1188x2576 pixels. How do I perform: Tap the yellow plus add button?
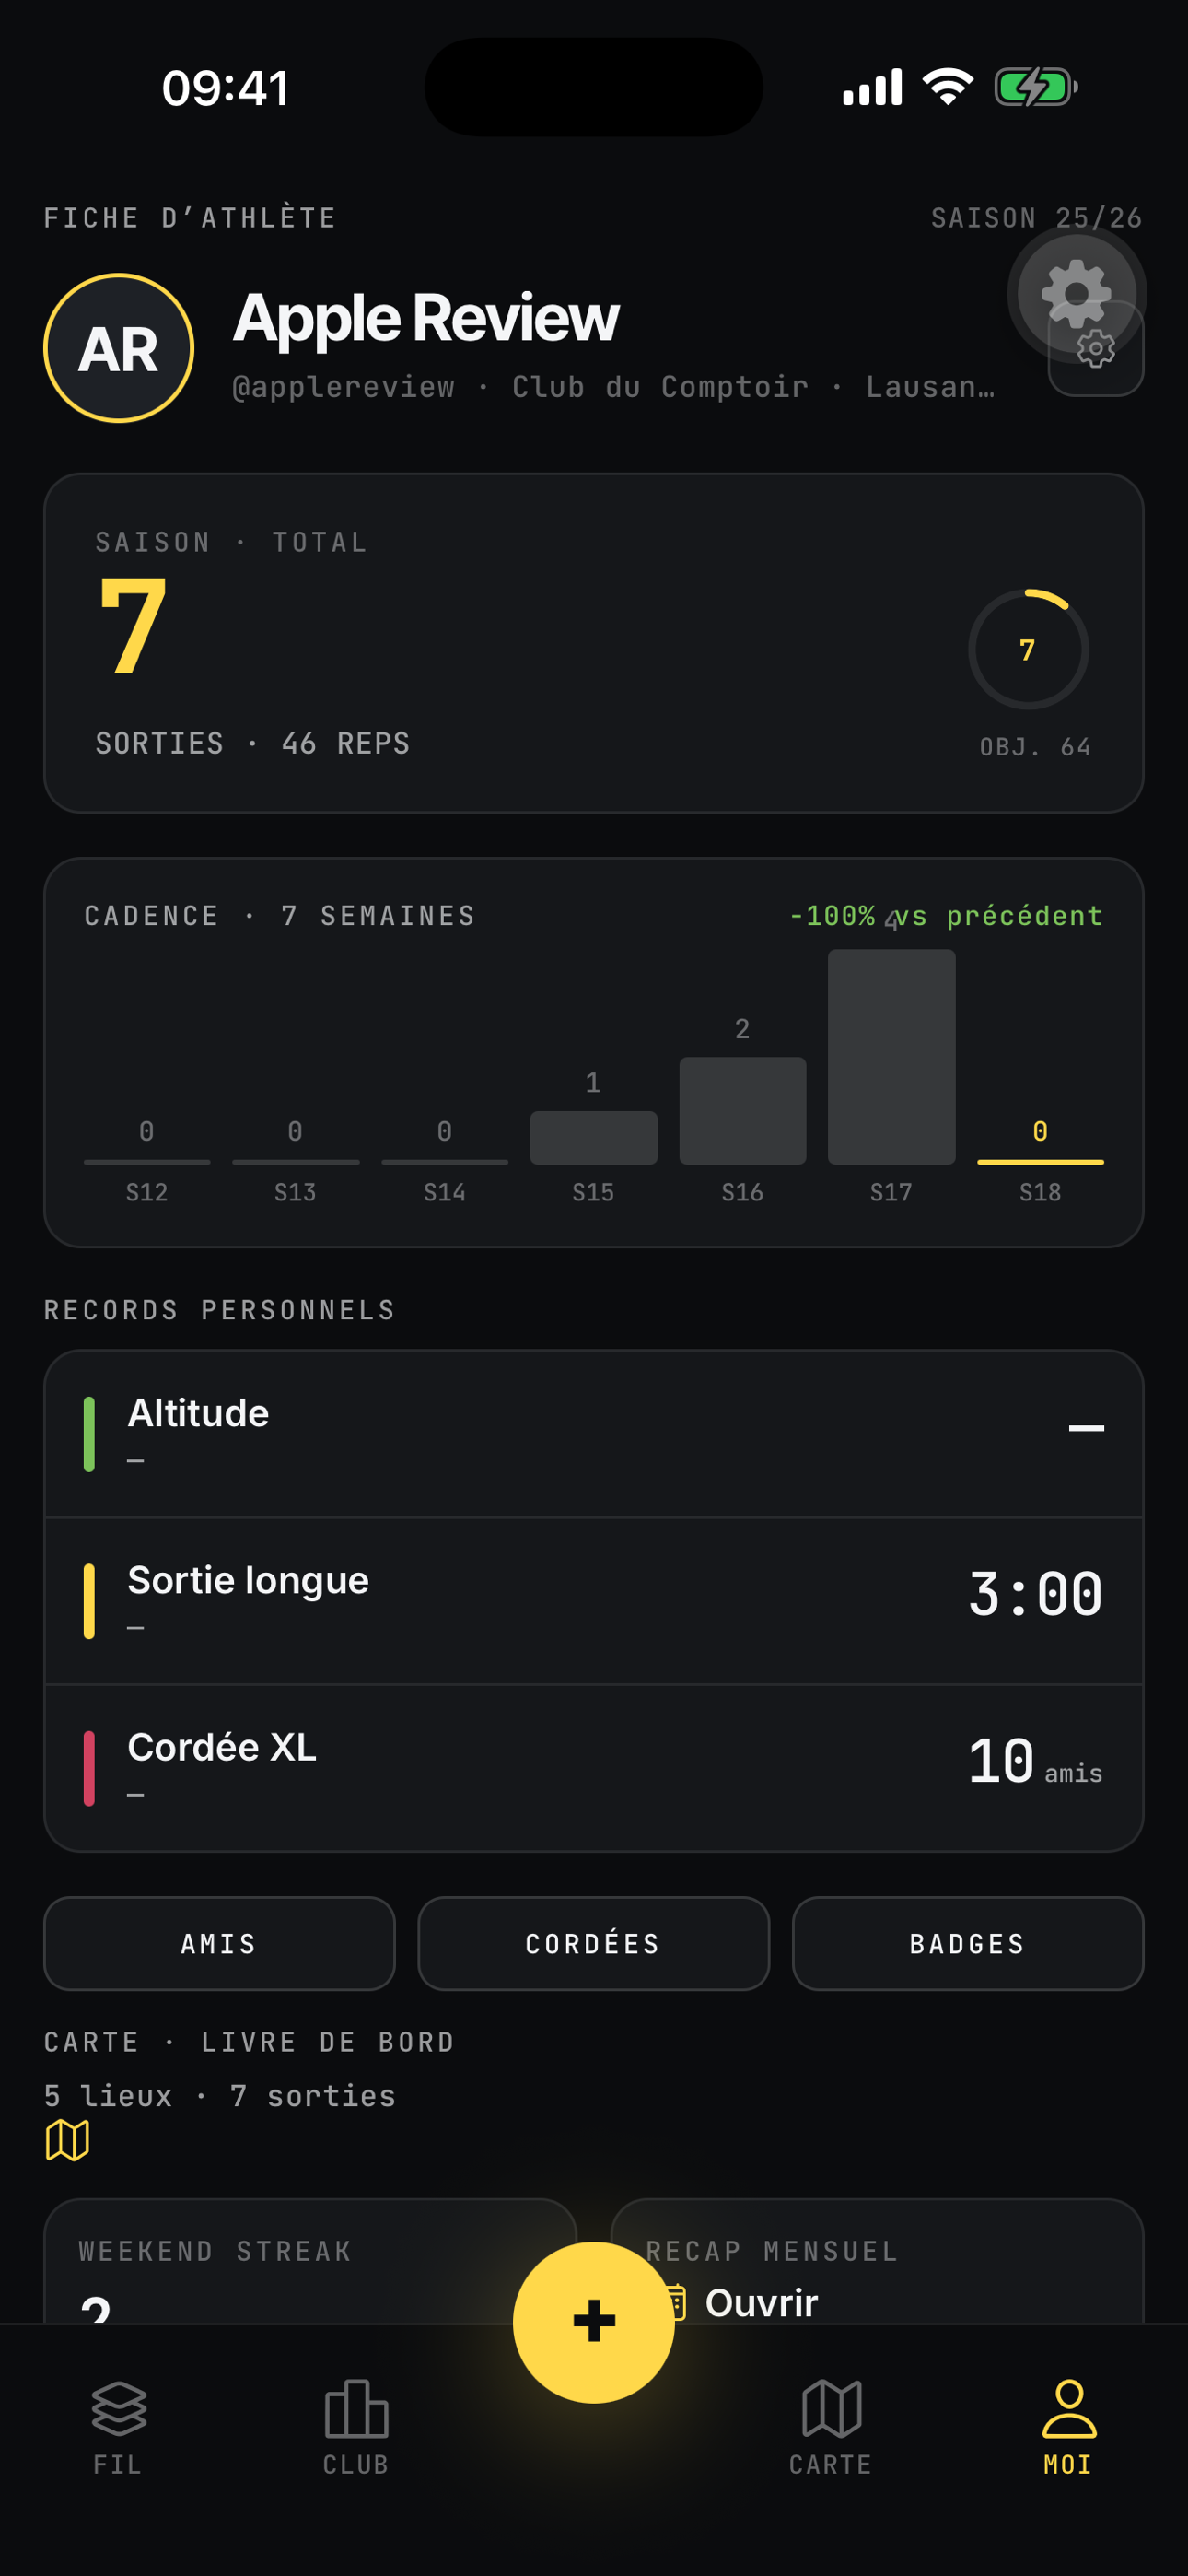coord(594,2321)
